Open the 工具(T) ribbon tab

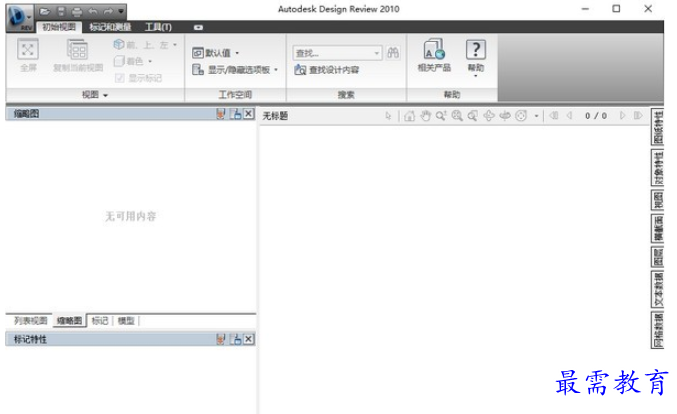tap(158, 27)
